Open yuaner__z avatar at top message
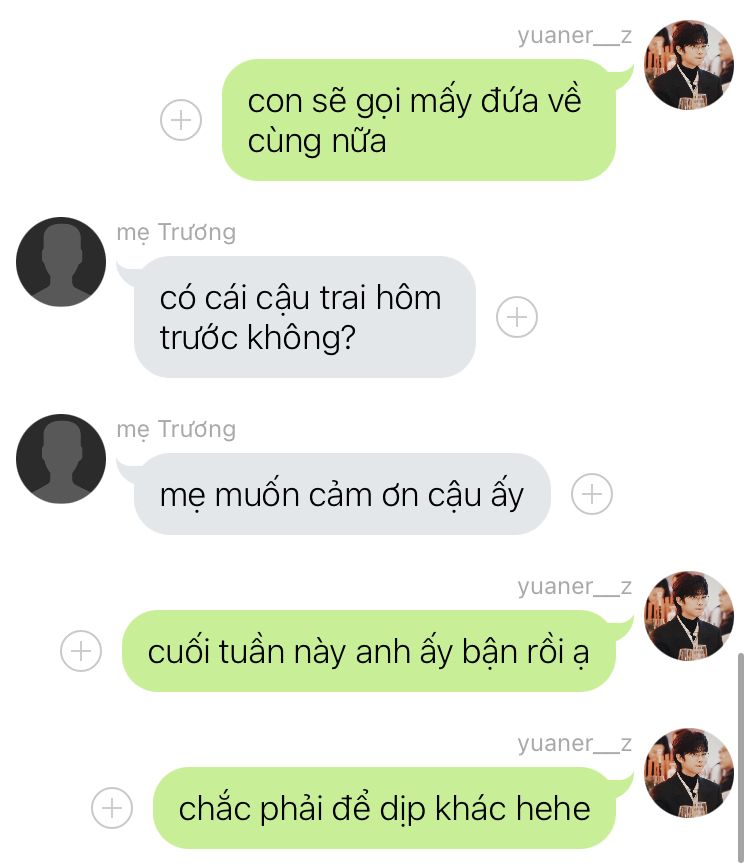750x865 pixels. (x=689, y=65)
